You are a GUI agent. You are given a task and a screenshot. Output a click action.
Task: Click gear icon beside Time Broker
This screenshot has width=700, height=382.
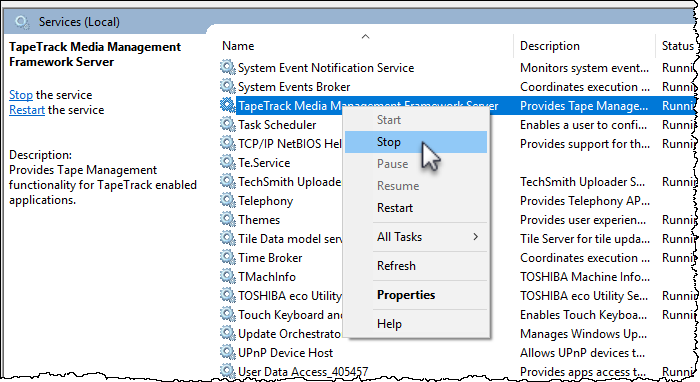(228, 257)
